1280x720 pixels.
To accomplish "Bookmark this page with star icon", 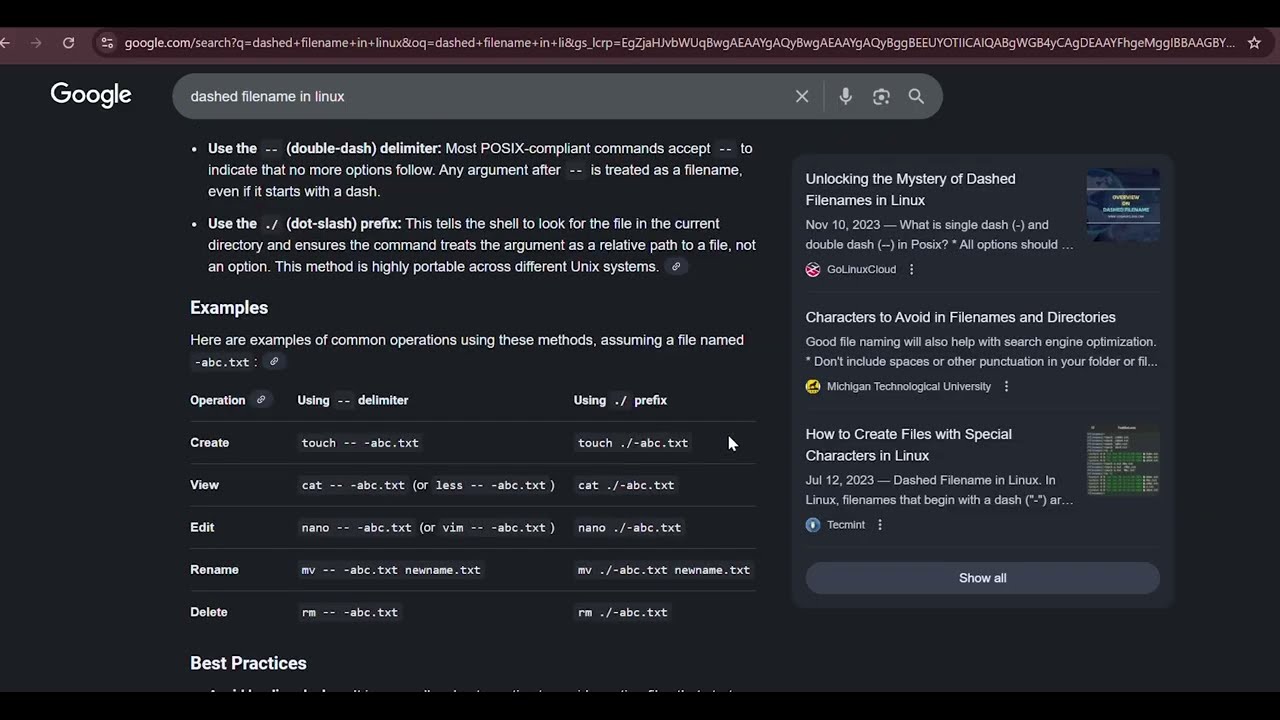I will coord(1254,43).
